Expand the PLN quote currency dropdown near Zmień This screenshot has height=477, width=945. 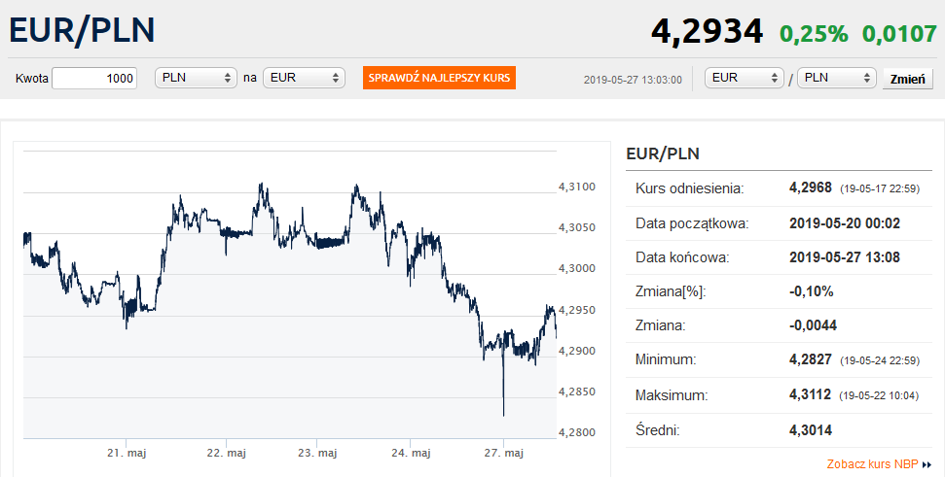(x=836, y=78)
